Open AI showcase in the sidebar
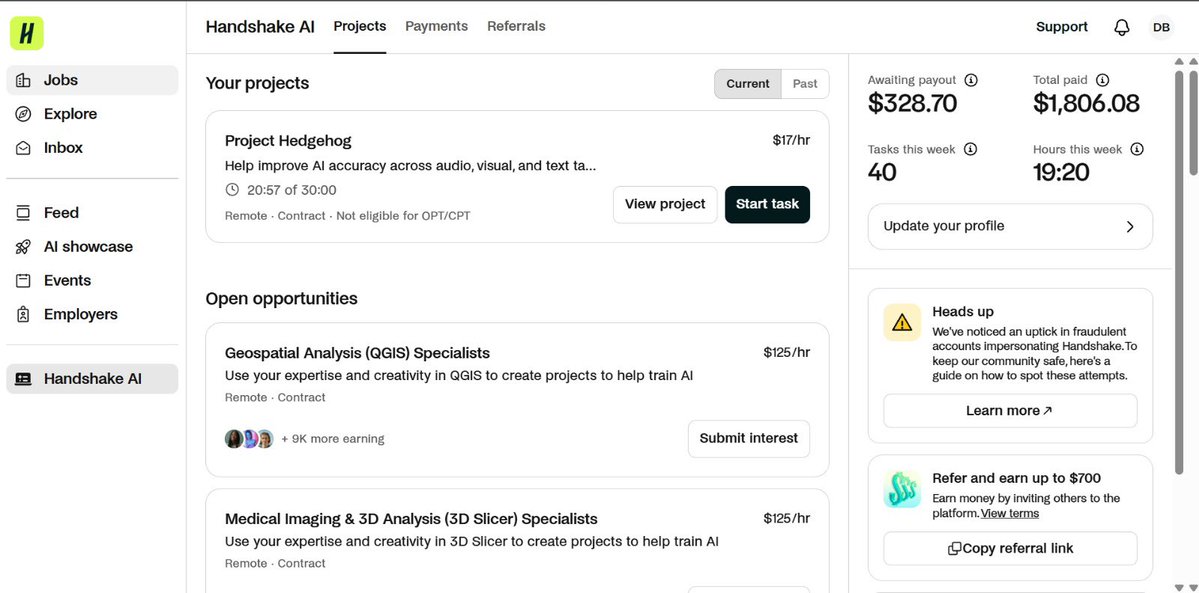Viewport: 1199px width, 593px height. (93, 246)
